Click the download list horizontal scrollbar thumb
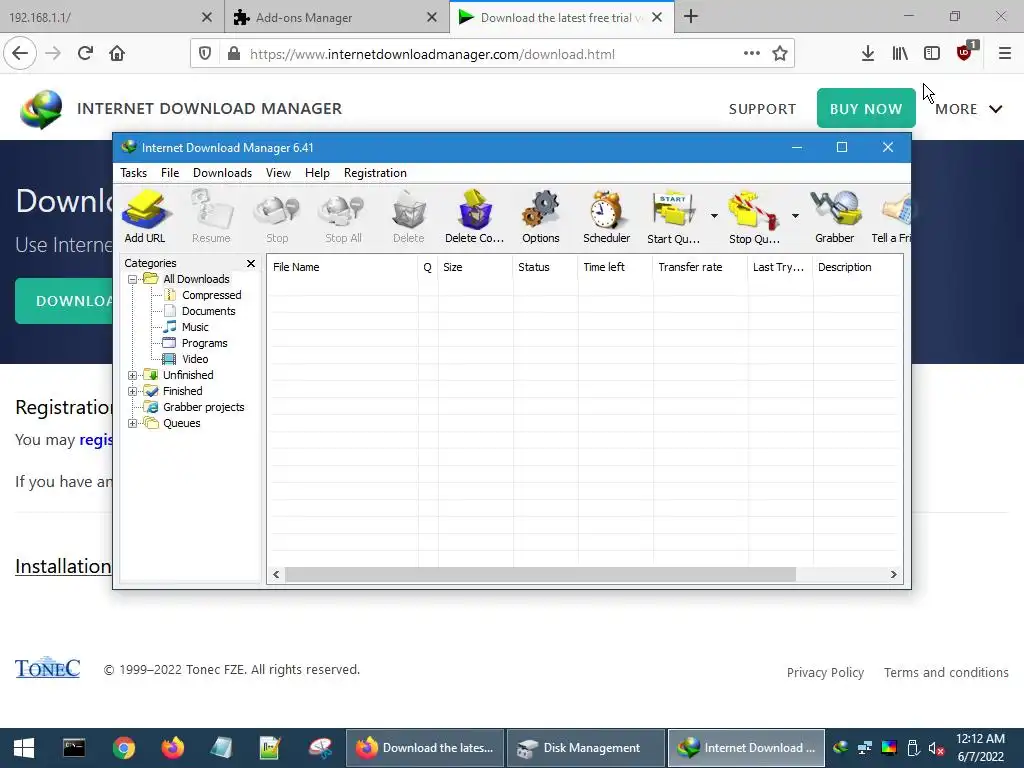 [540, 575]
